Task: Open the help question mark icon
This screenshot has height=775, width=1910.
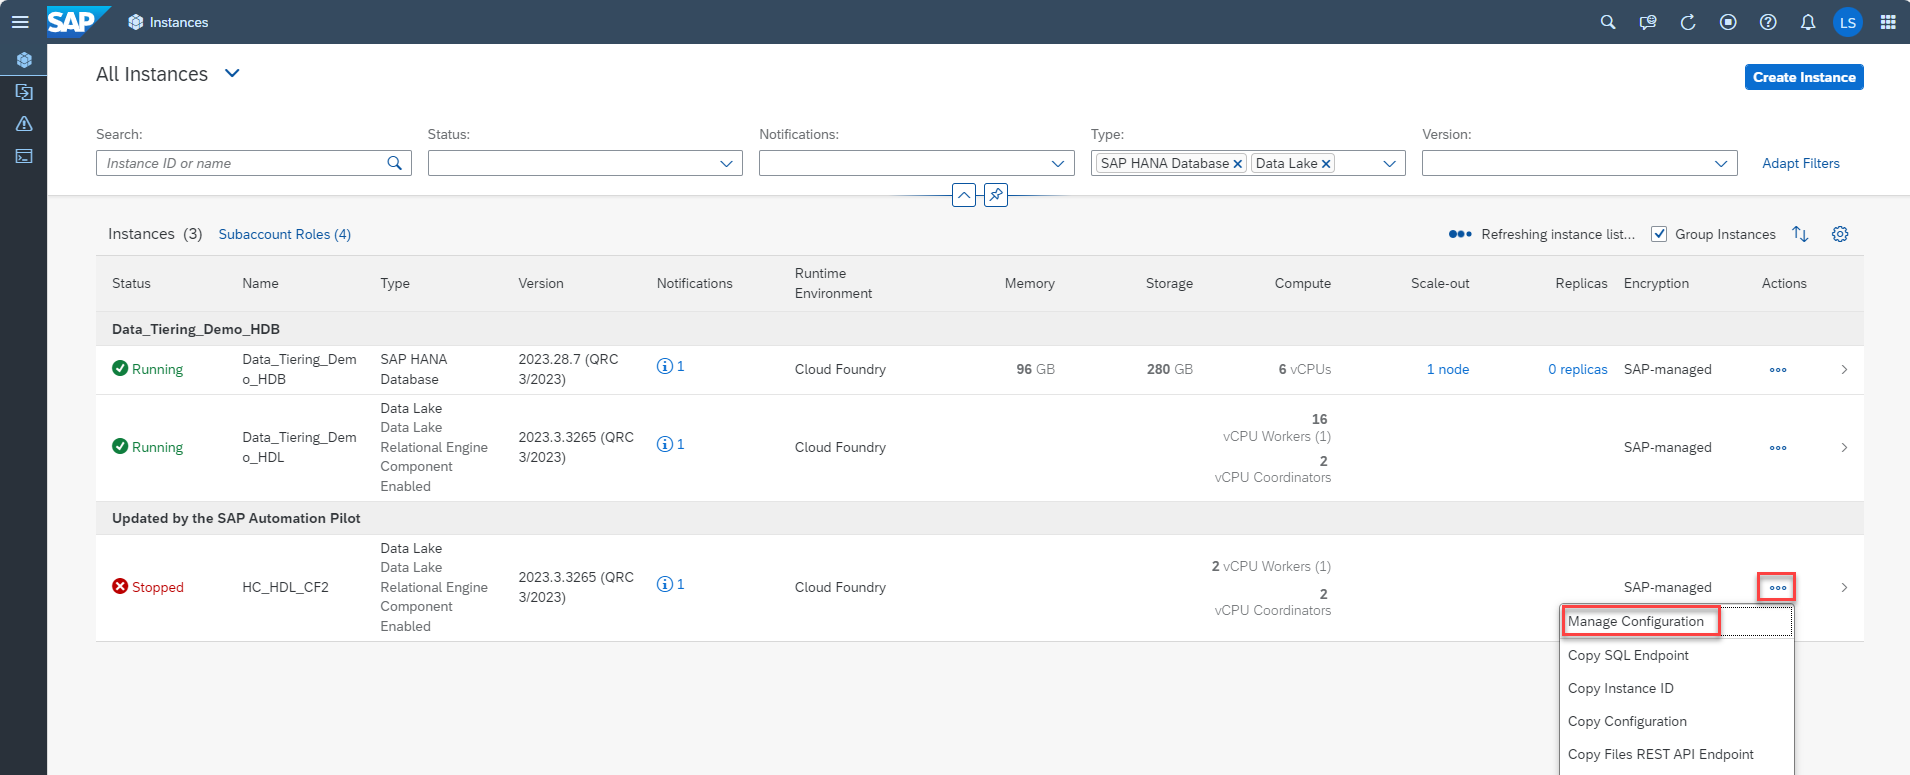Action: 1768,22
